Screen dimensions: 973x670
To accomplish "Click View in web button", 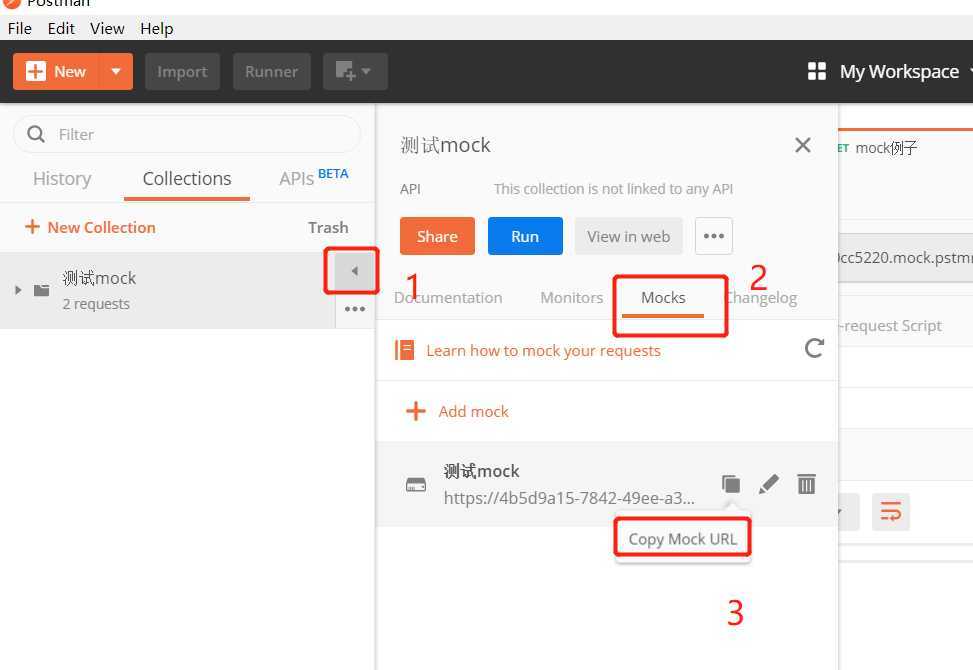I will 629,236.
